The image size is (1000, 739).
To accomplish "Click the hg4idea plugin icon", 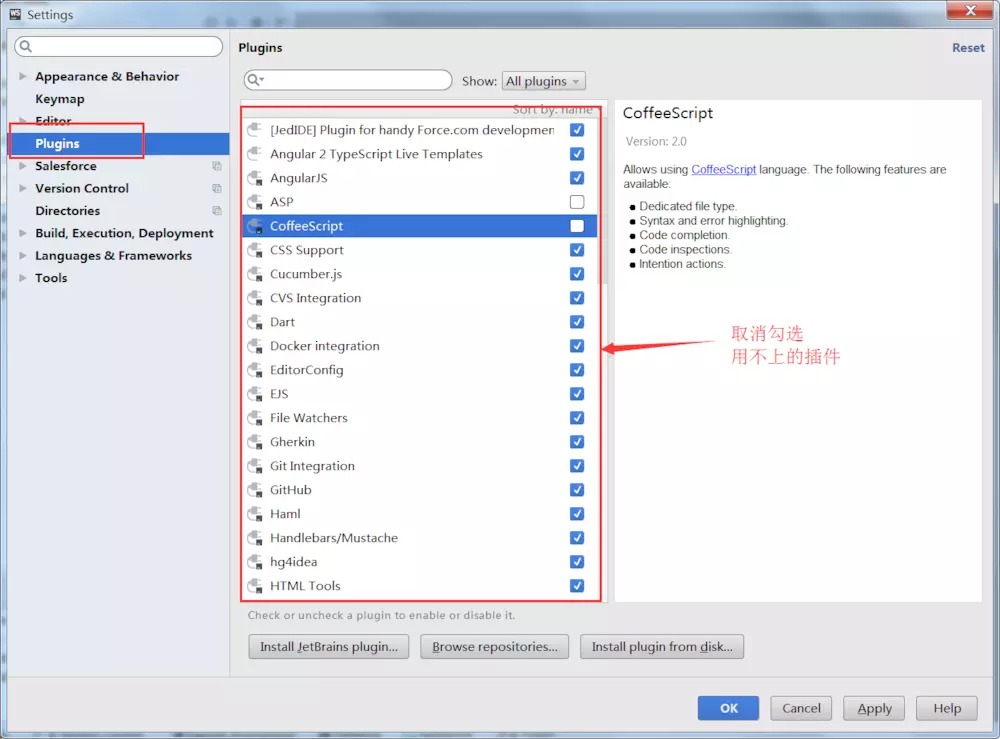I will click(255, 562).
